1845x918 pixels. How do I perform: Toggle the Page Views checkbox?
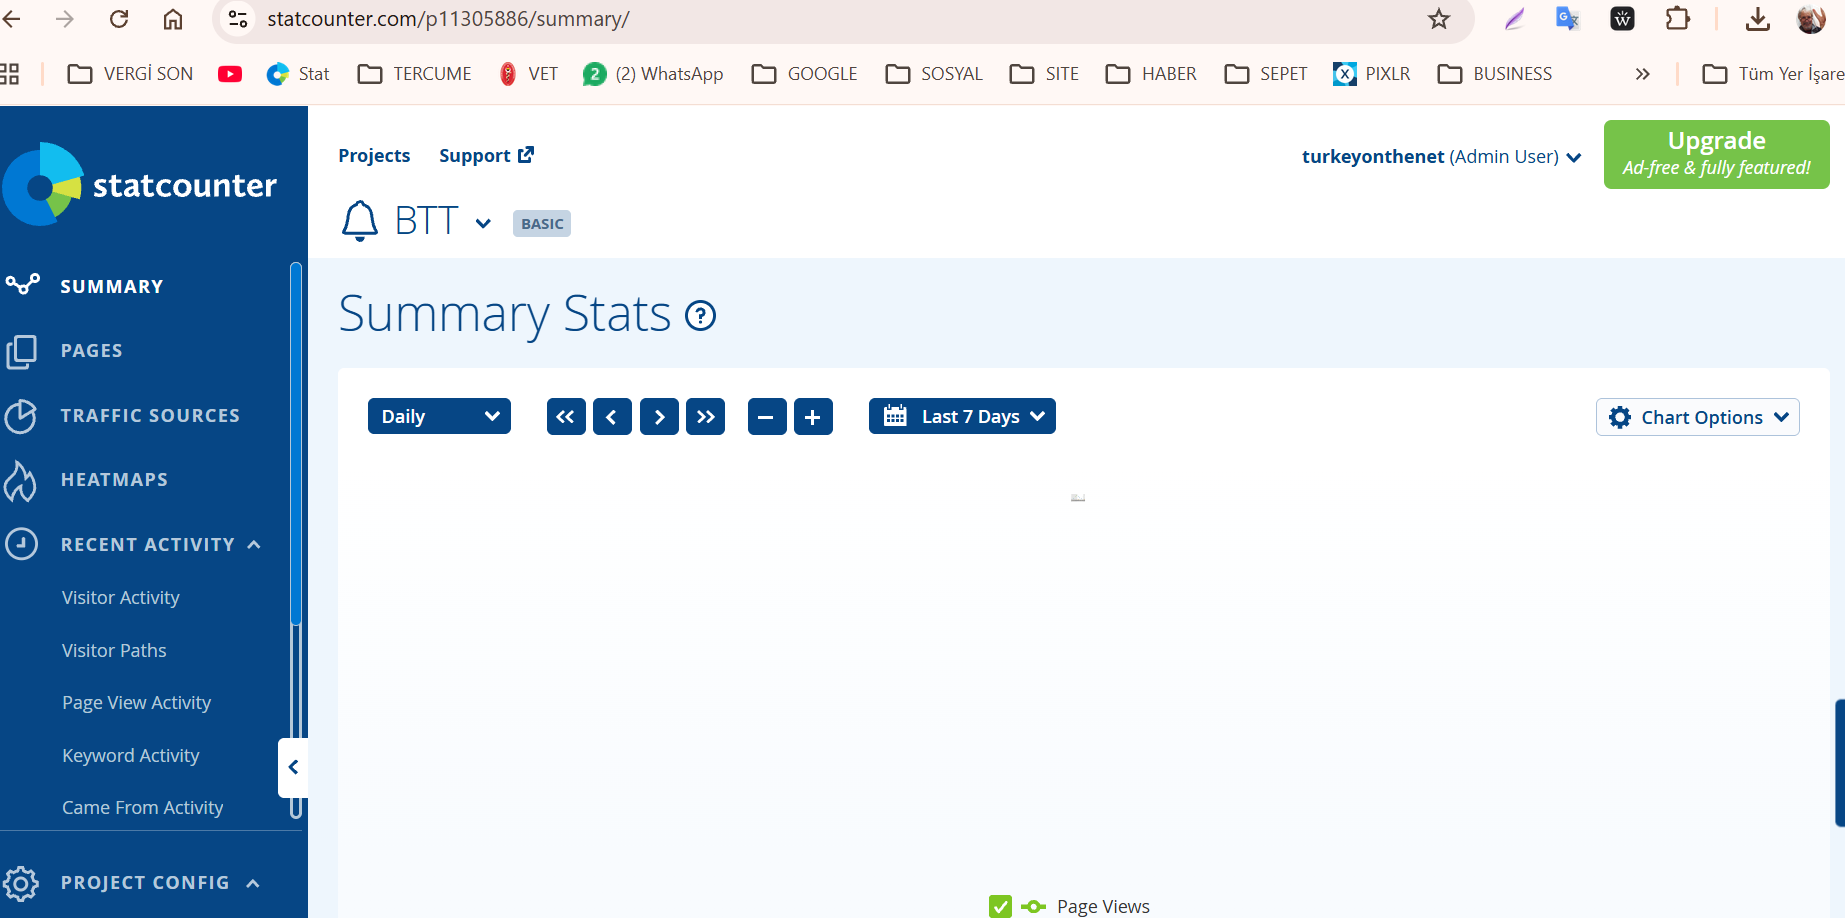pyautogui.click(x=1000, y=906)
